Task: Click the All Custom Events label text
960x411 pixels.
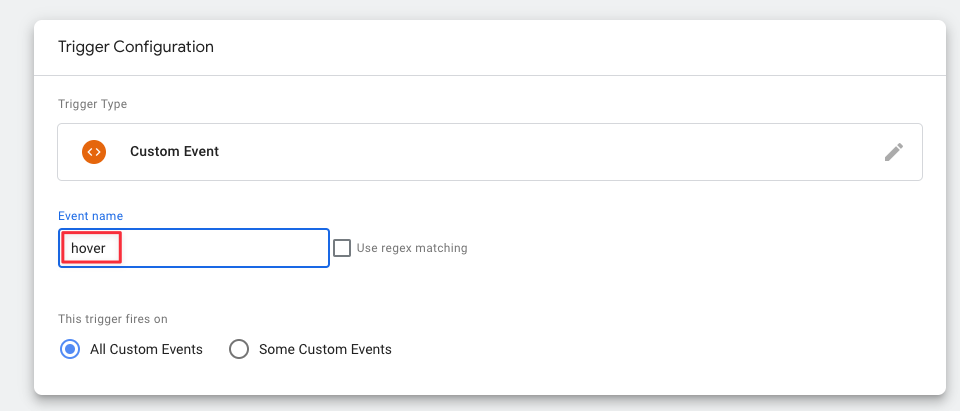Action: pos(146,349)
